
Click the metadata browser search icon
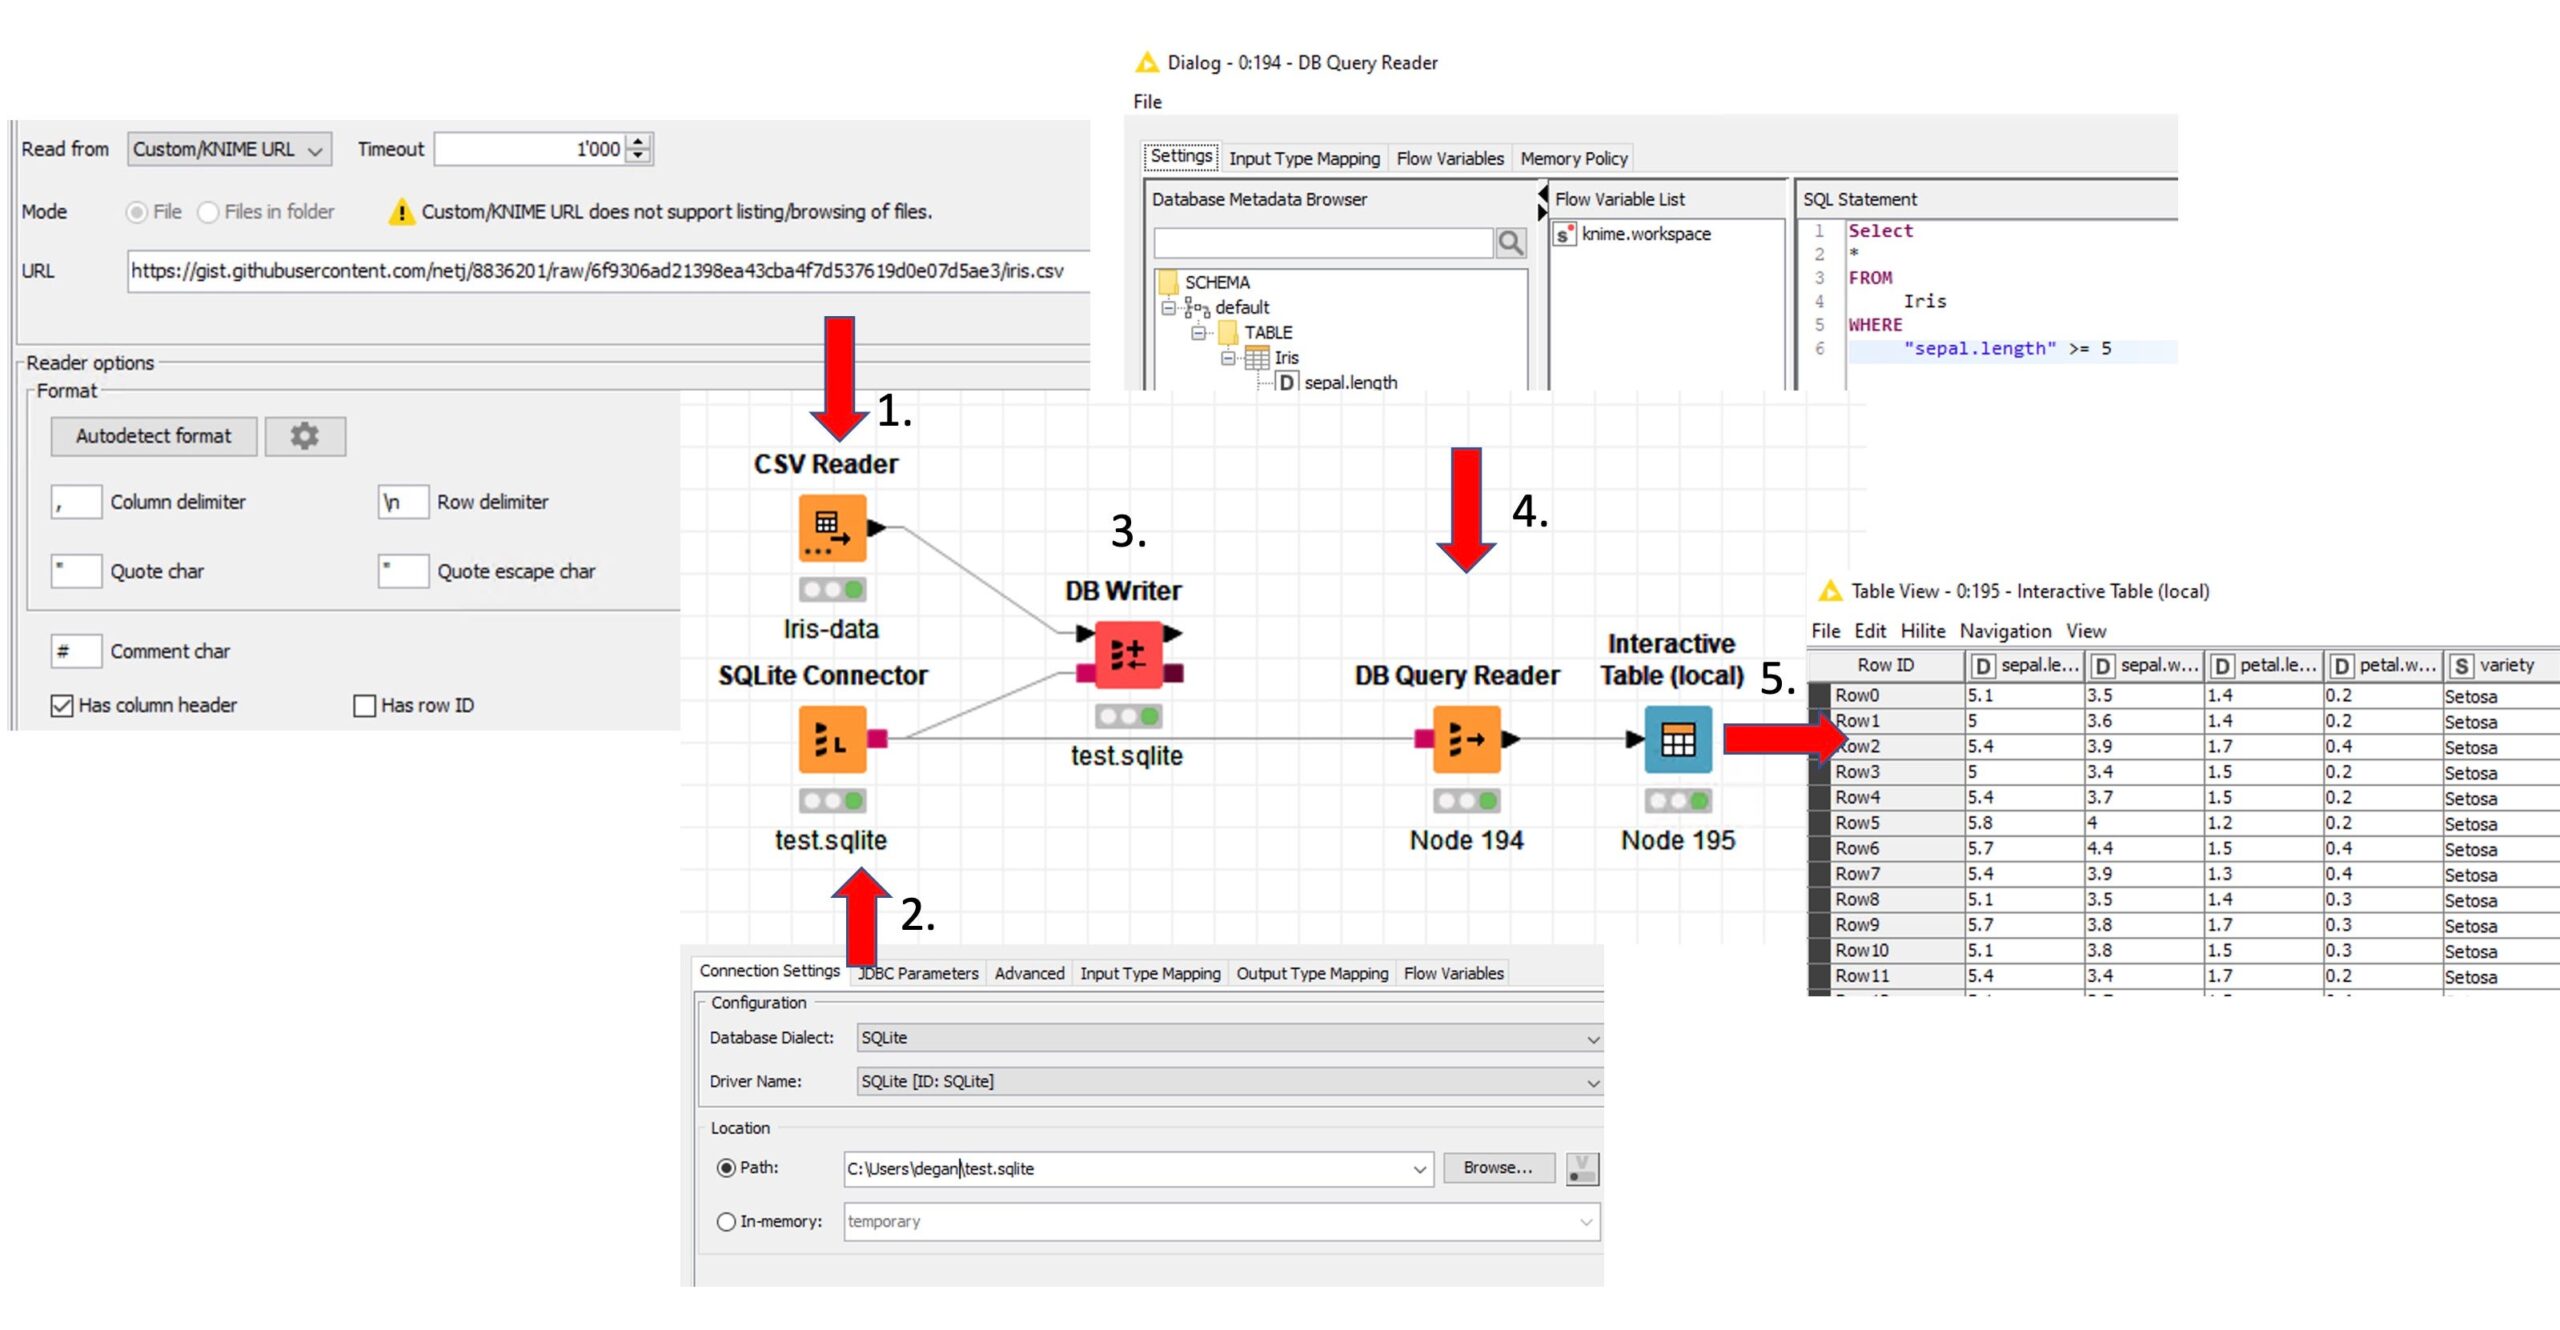point(1510,243)
